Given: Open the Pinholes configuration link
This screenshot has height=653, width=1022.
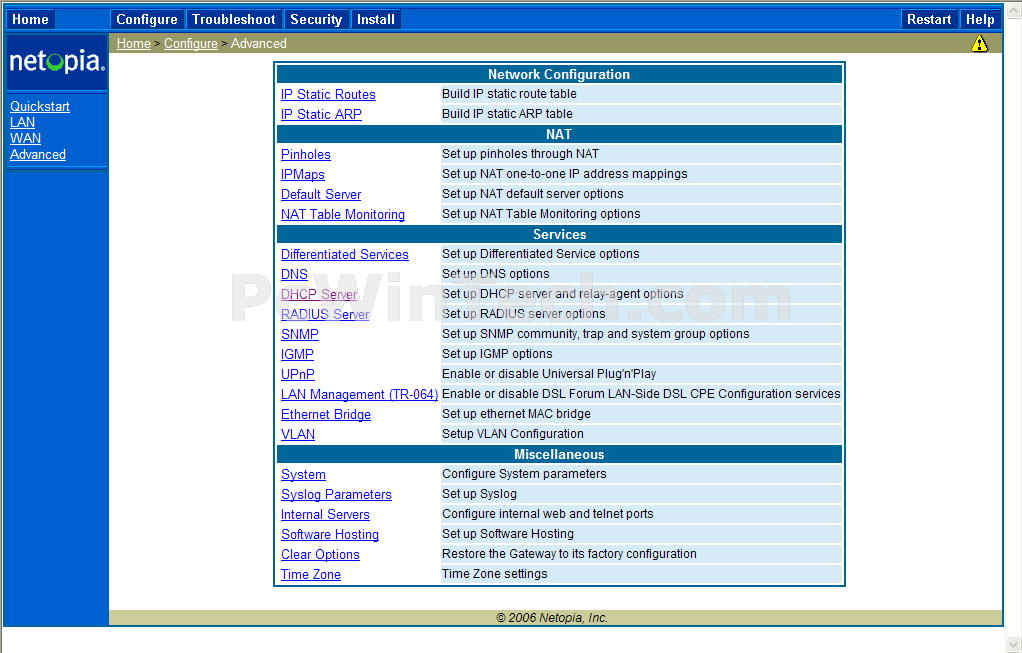Looking at the screenshot, I should [x=306, y=154].
